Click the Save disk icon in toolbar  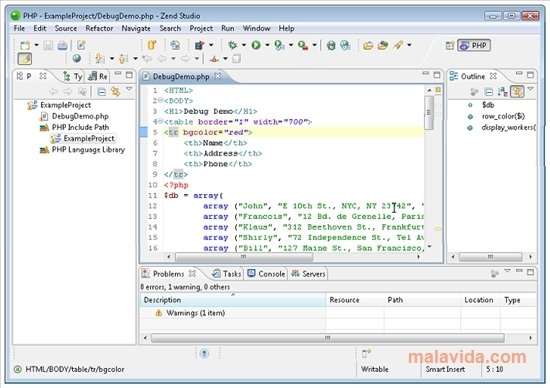48,45
